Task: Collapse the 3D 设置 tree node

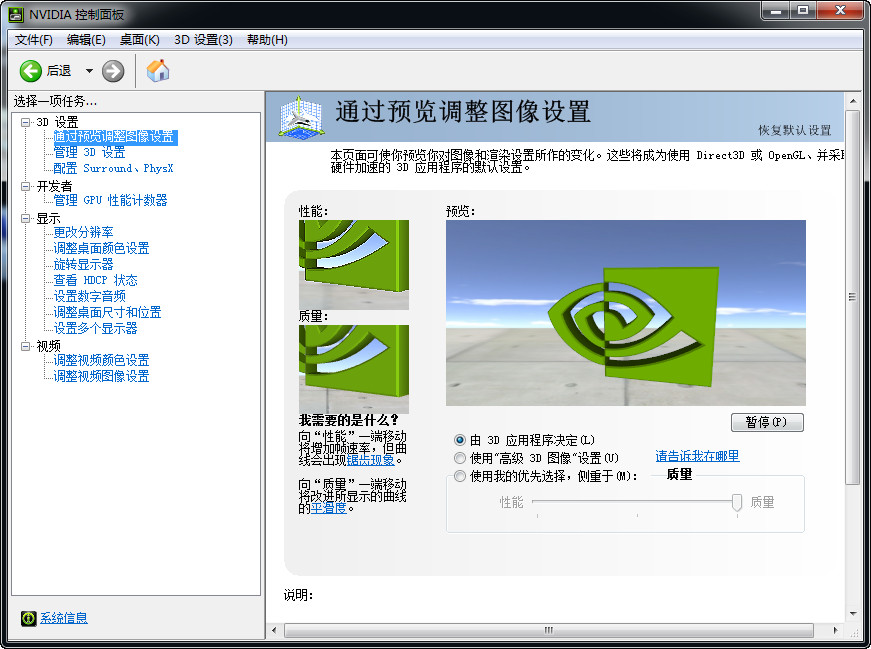Action: pyautogui.click(x=26, y=122)
